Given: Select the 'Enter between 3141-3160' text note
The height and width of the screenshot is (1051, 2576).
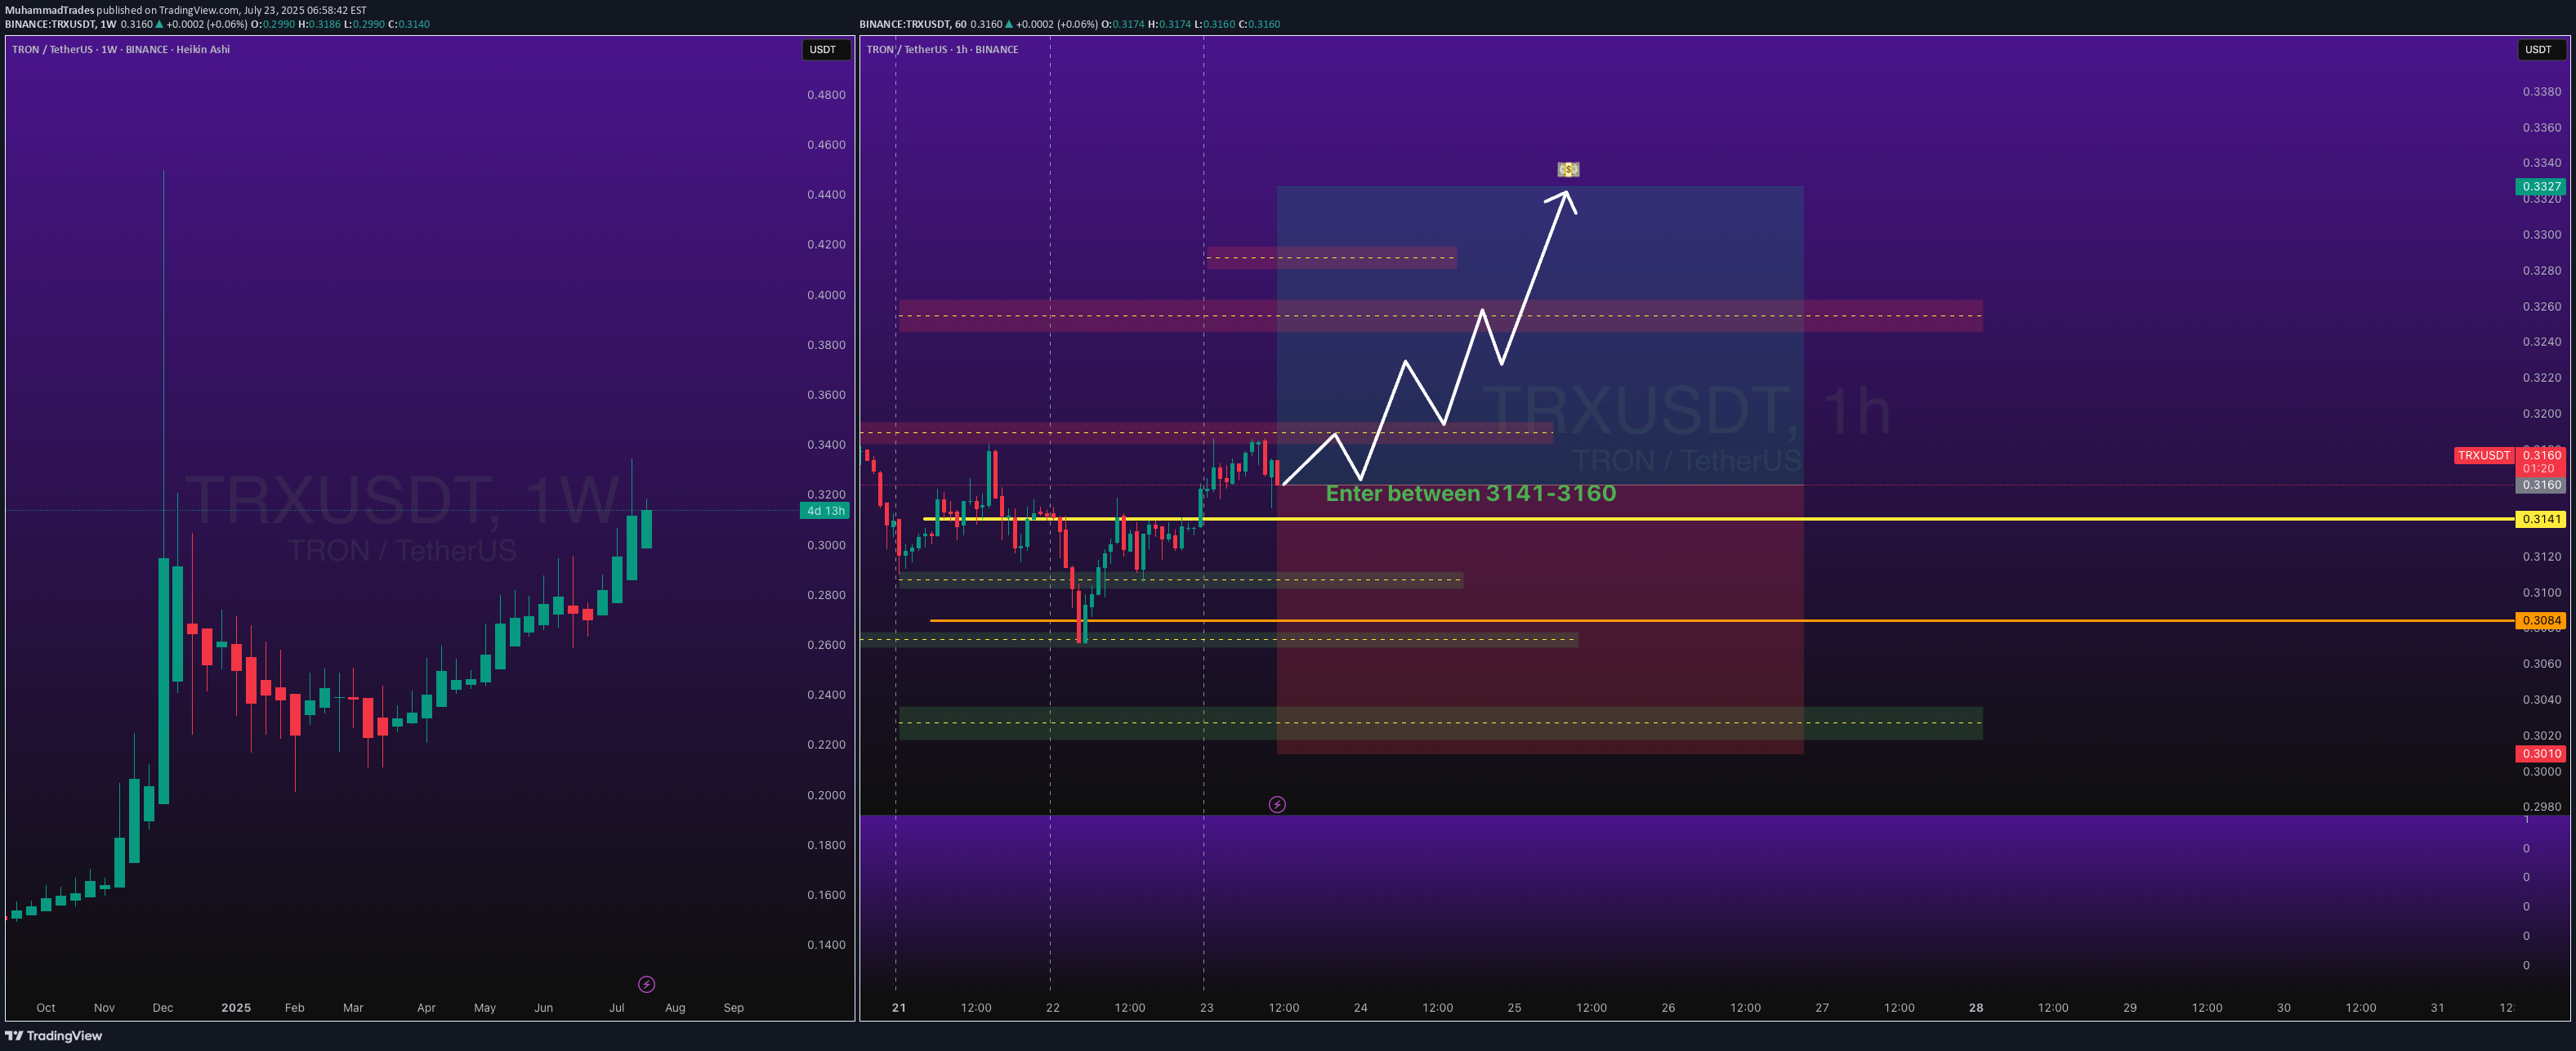Looking at the screenshot, I should point(1470,493).
